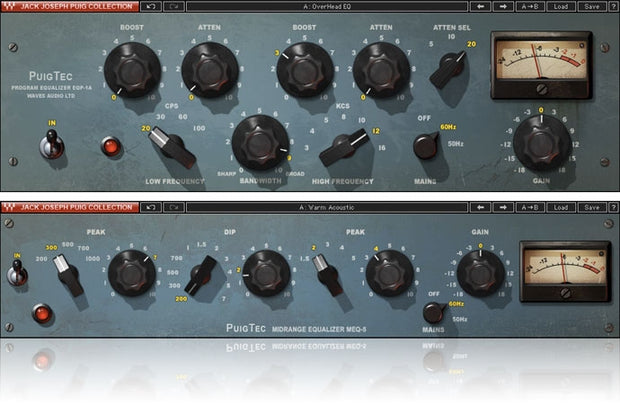Click VU meter adjustment screw on MEQ-5
The width and height of the screenshot is (620, 404).
click(x=566, y=293)
